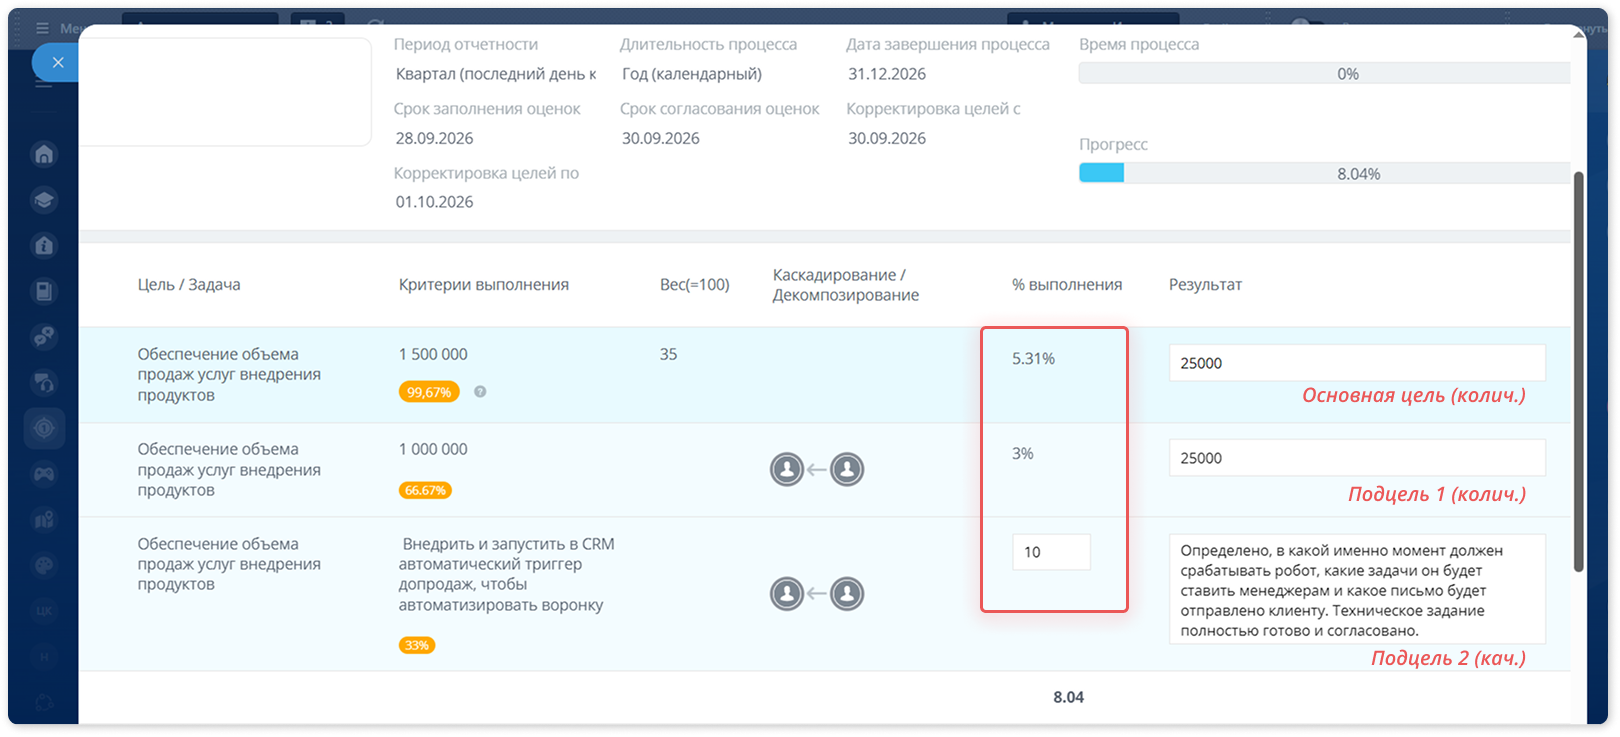Click the 8.04% progress bar

point(1324,173)
